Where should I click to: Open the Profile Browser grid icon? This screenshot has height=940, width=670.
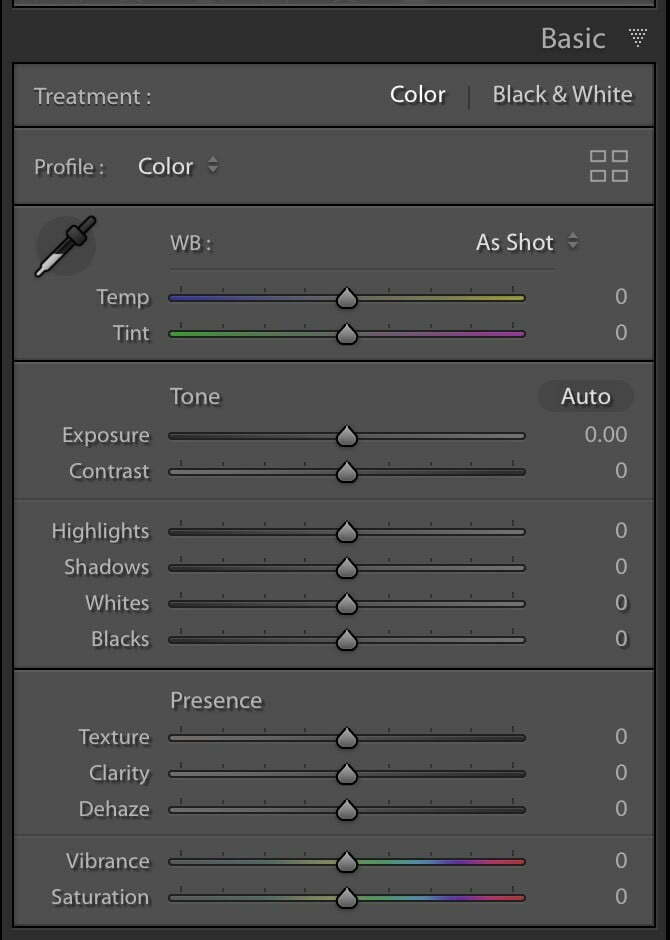[x=609, y=166]
